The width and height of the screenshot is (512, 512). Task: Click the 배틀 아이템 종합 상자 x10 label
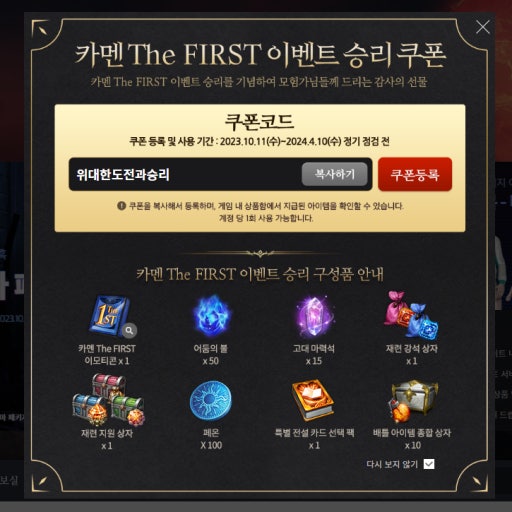click(412, 439)
